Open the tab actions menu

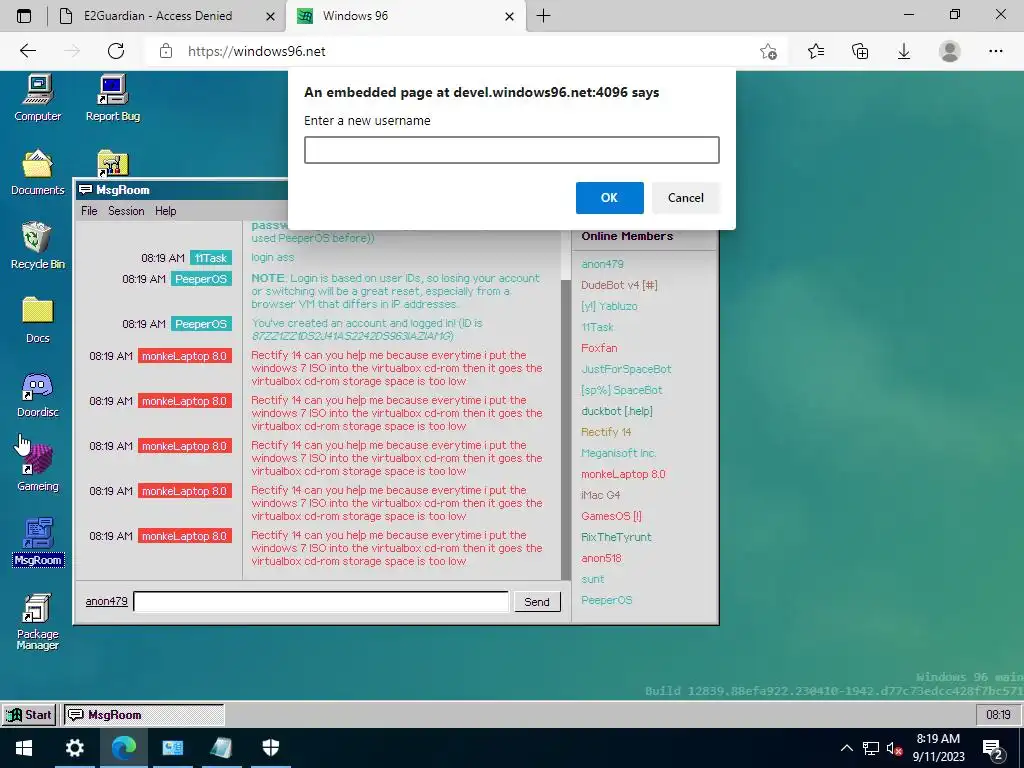24,16
